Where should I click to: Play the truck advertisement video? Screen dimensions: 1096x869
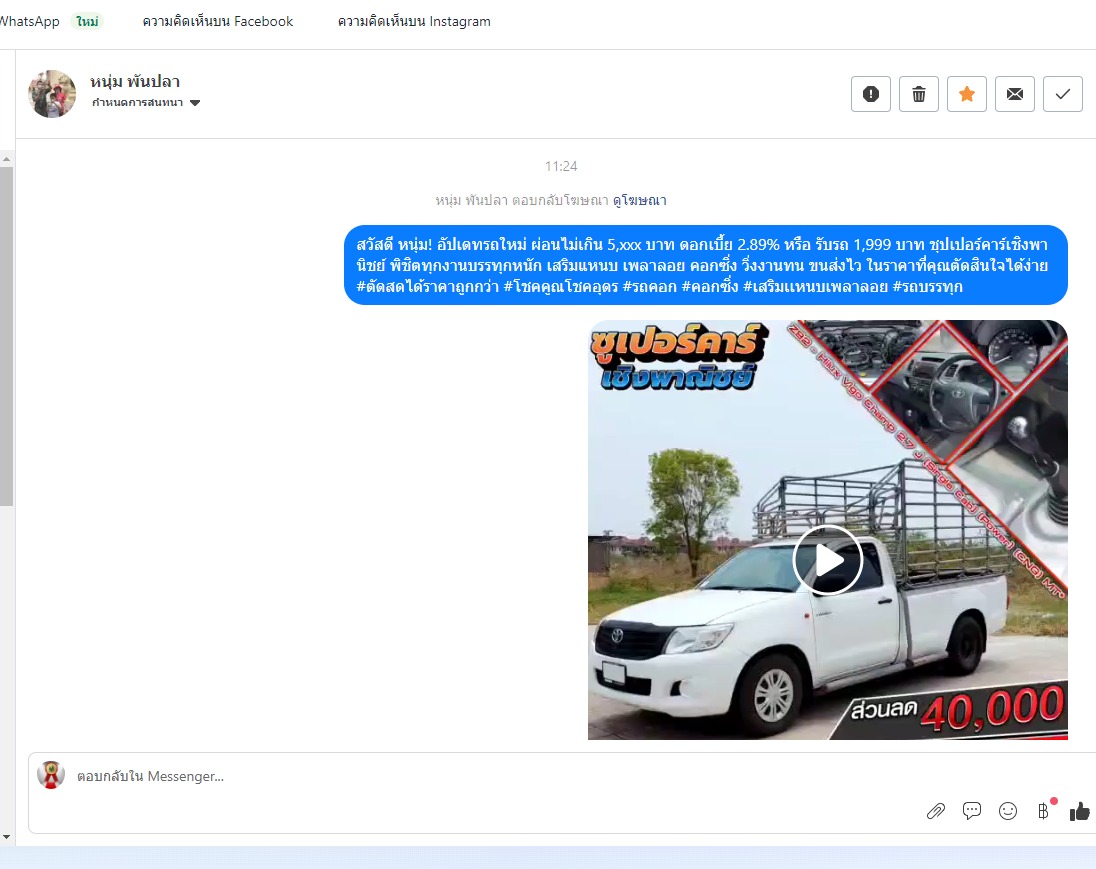tap(828, 560)
